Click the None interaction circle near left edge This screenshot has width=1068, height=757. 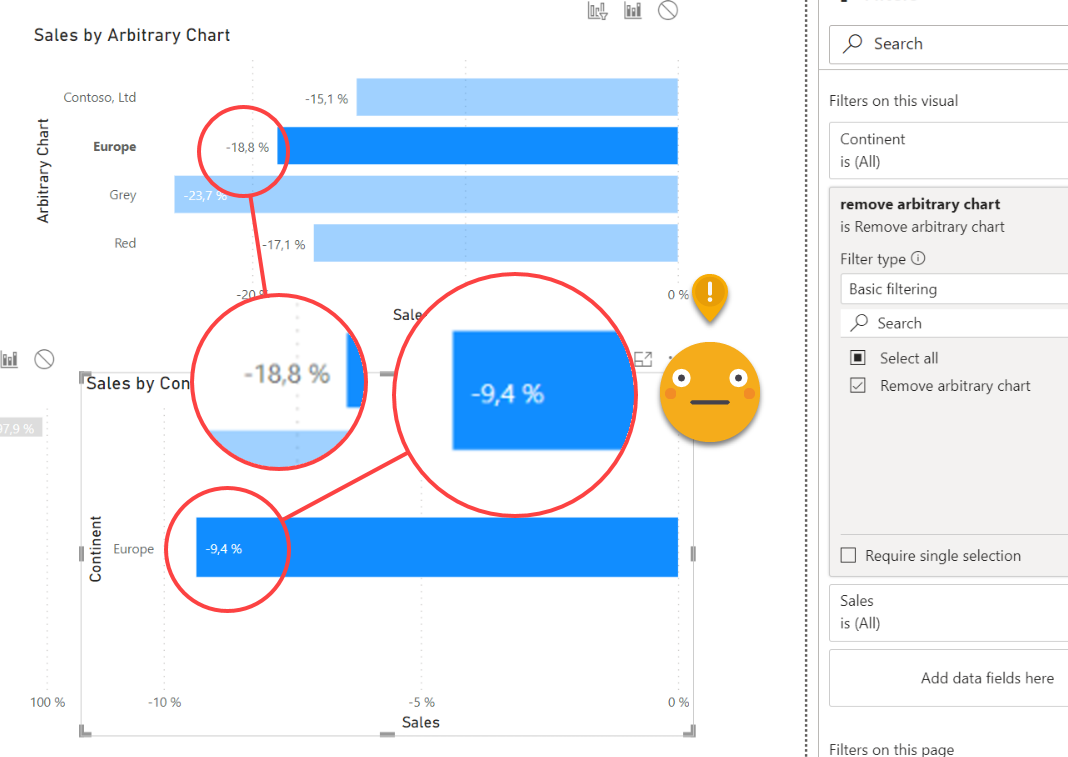point(44,359)
